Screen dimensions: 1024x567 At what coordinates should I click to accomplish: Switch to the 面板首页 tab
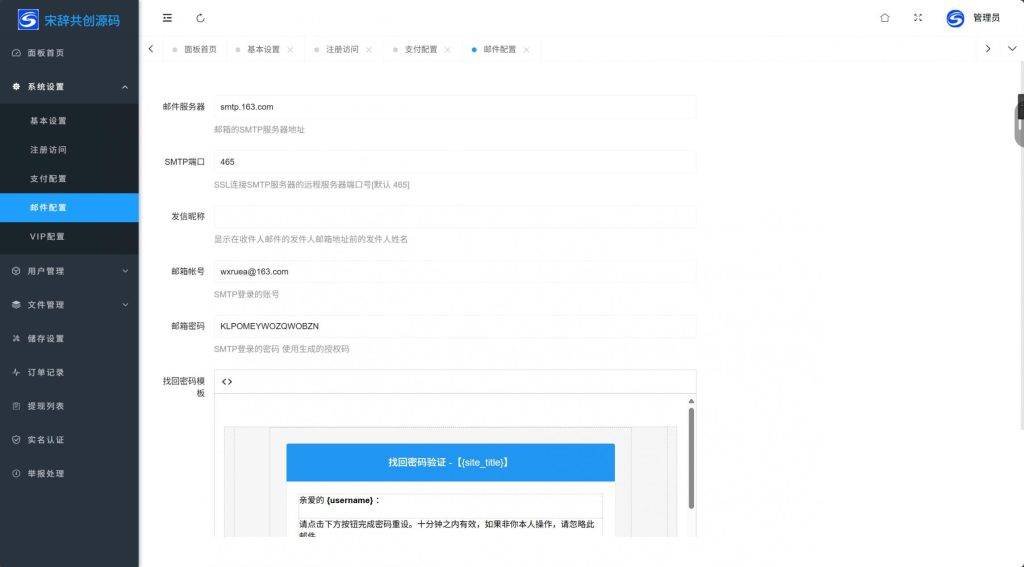194,50
